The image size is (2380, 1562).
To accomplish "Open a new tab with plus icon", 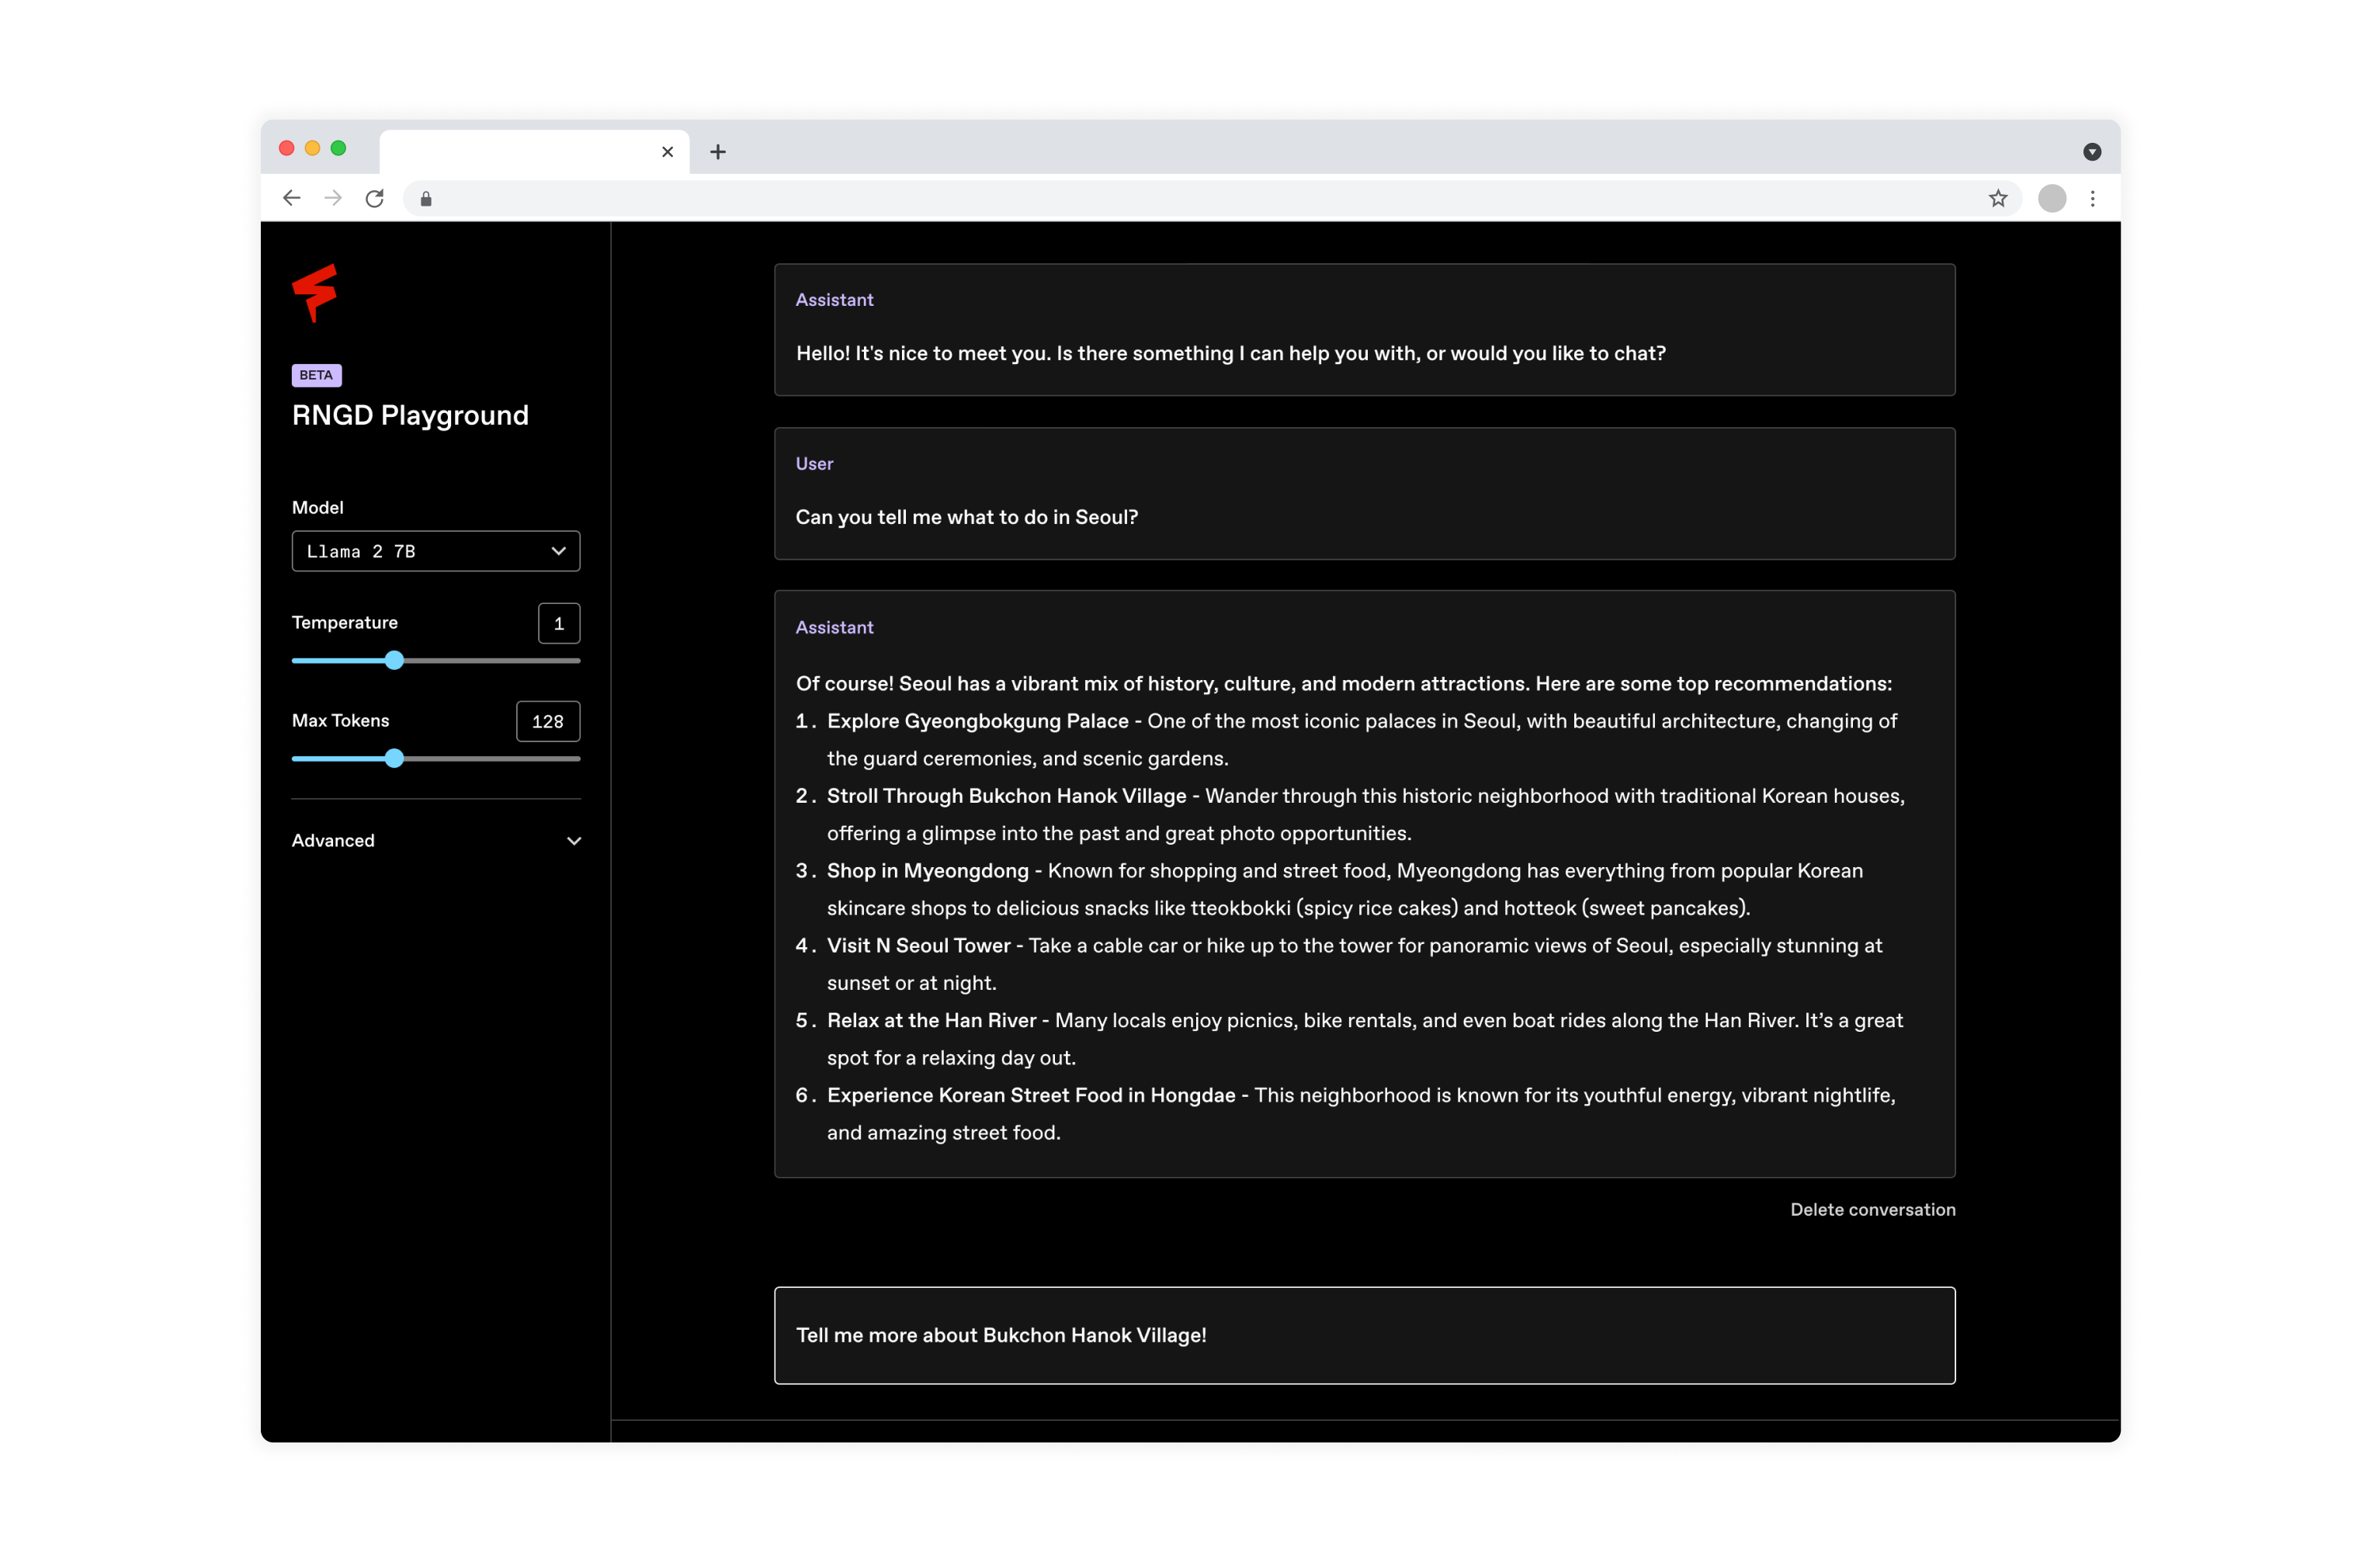I will point(717,152).
